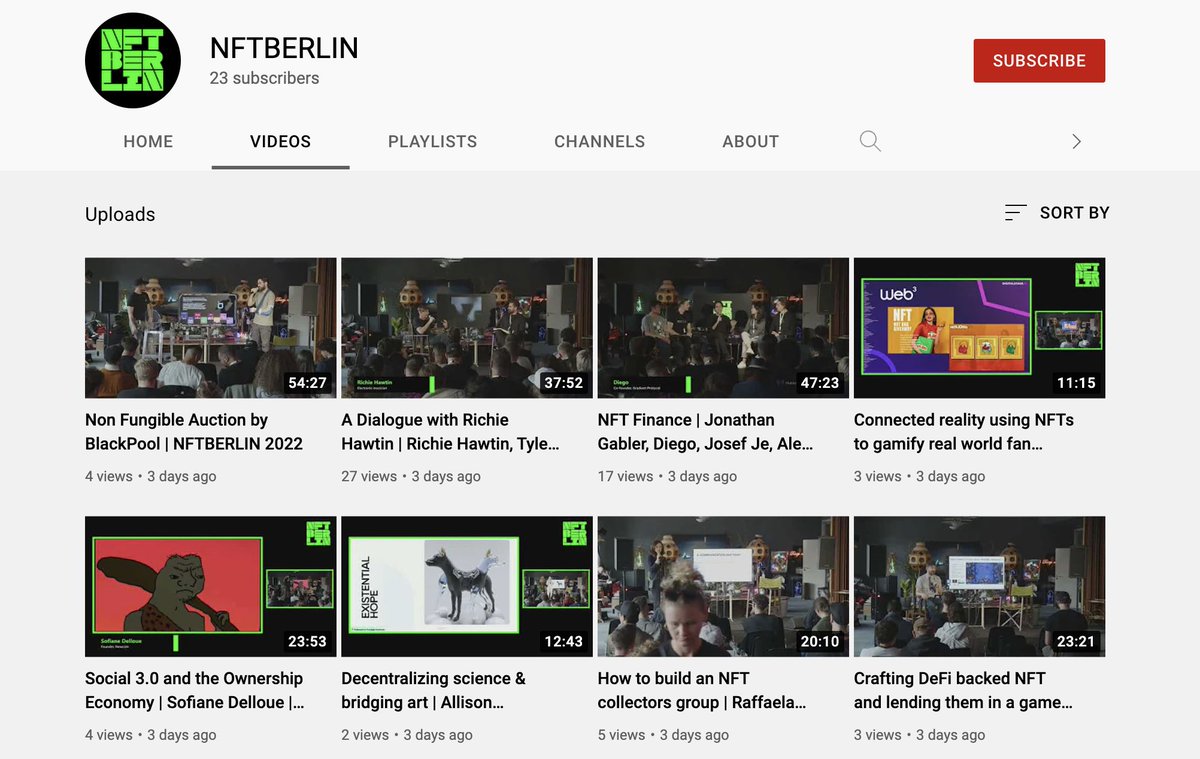Play the Richie Hawtin dialogue thumbnail
Viewport: 1200px width, 759px height.
467,328
